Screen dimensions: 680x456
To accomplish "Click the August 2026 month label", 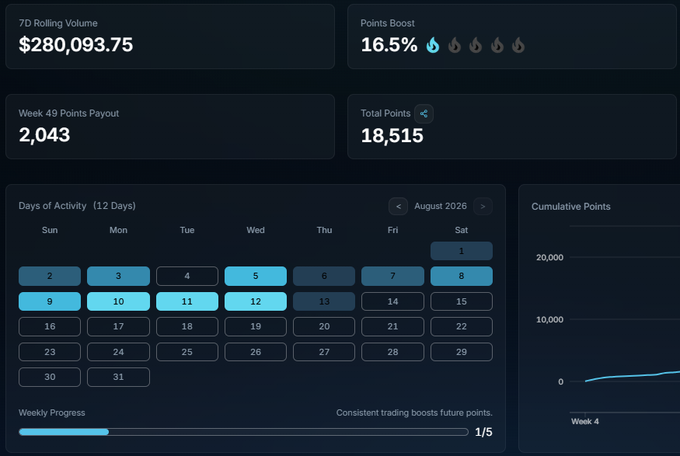I will pyautogui.click(x=440, y=206).
